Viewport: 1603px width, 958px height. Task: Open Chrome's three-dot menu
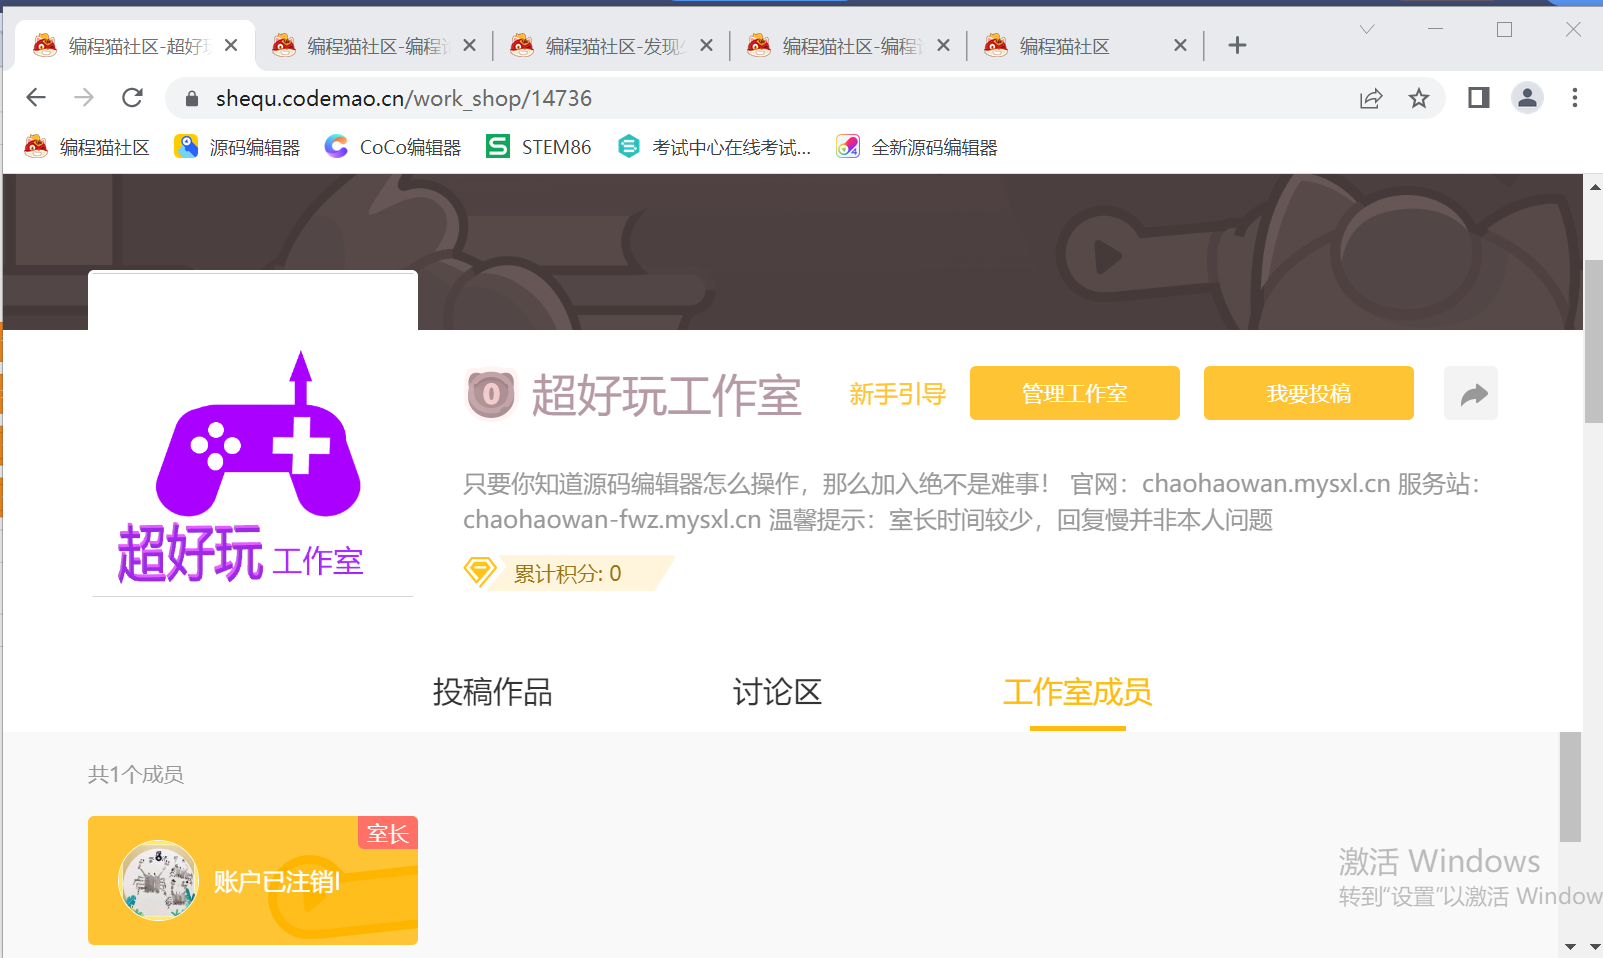(x=1575, y=98)
